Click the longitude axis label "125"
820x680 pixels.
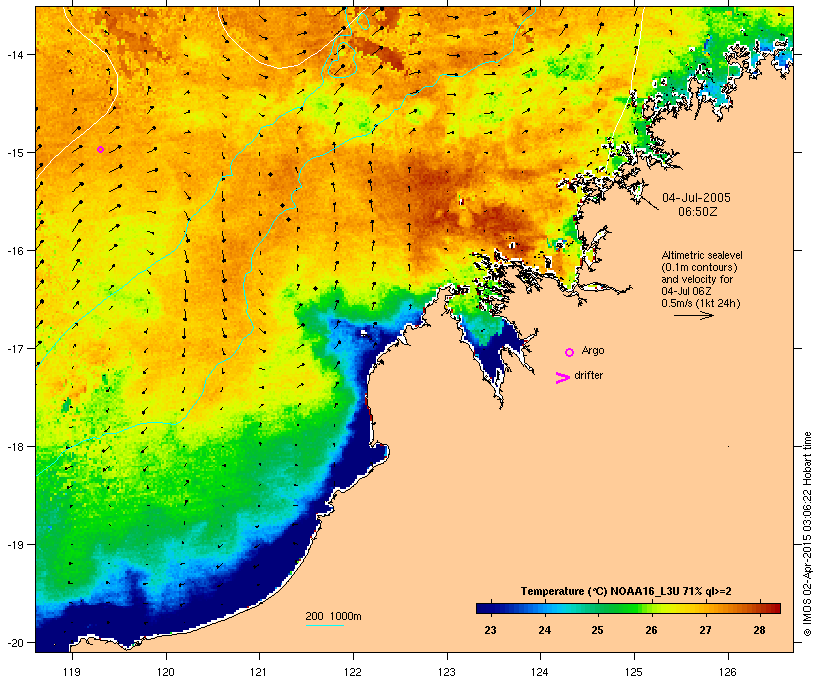(x=634, y=672)
